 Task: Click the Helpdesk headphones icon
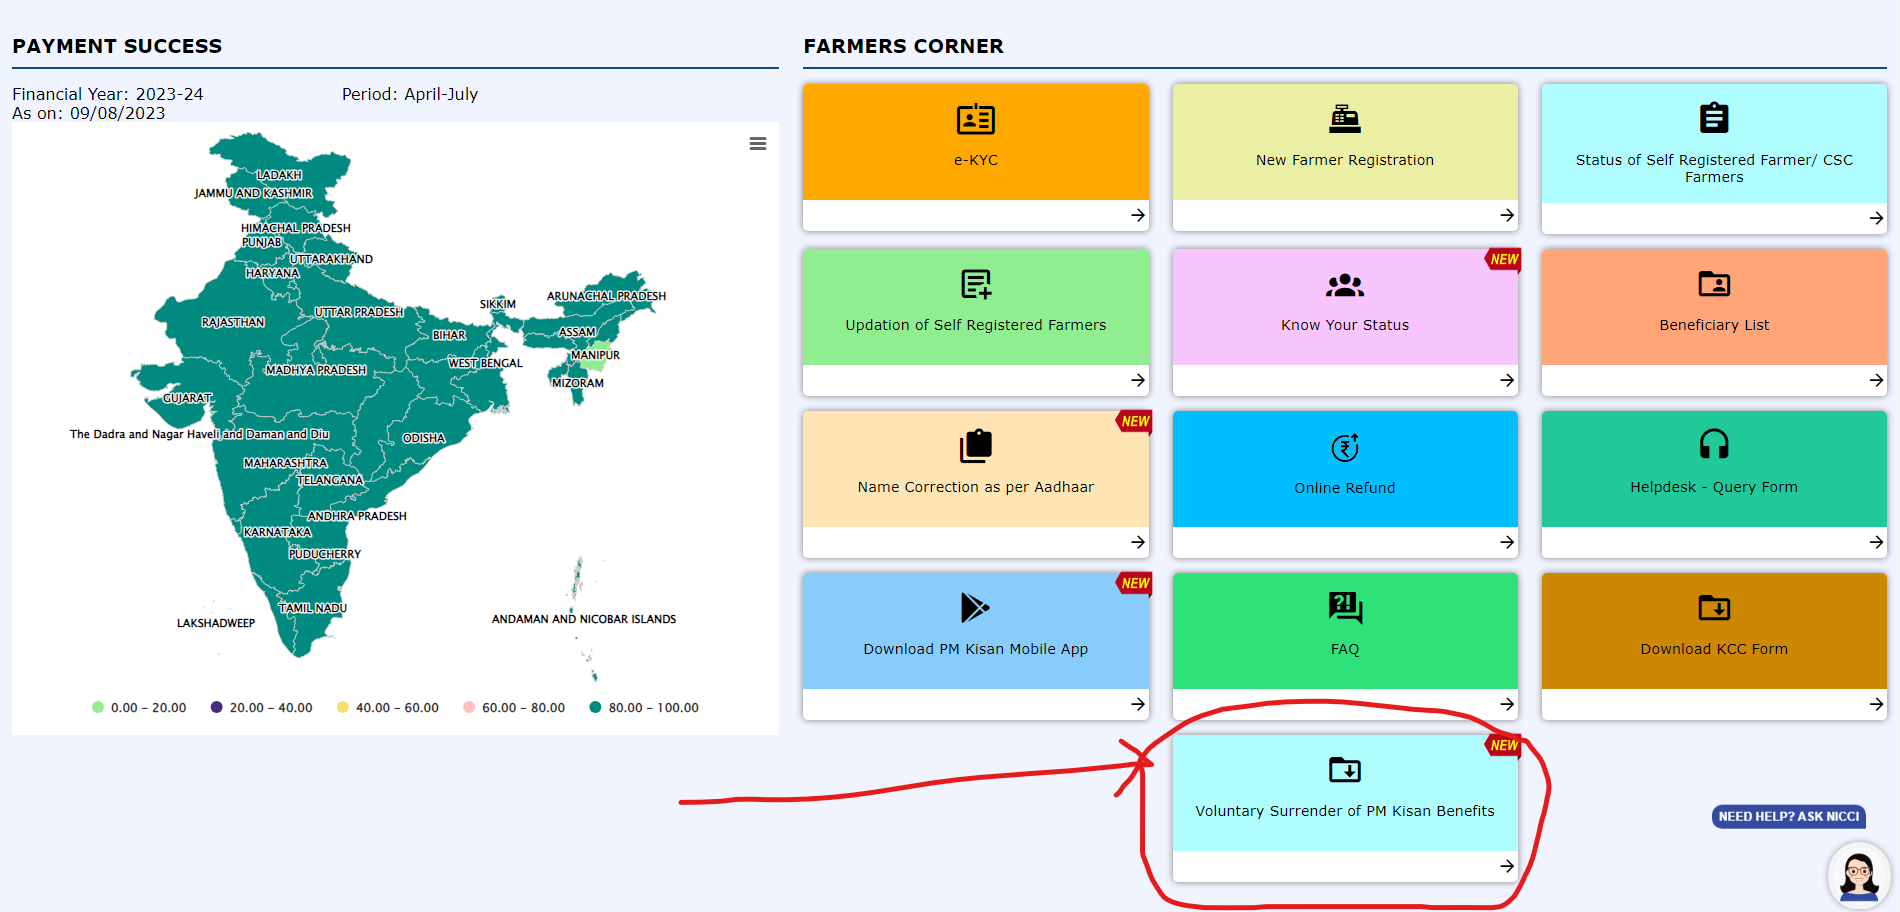click(1713, 444)
